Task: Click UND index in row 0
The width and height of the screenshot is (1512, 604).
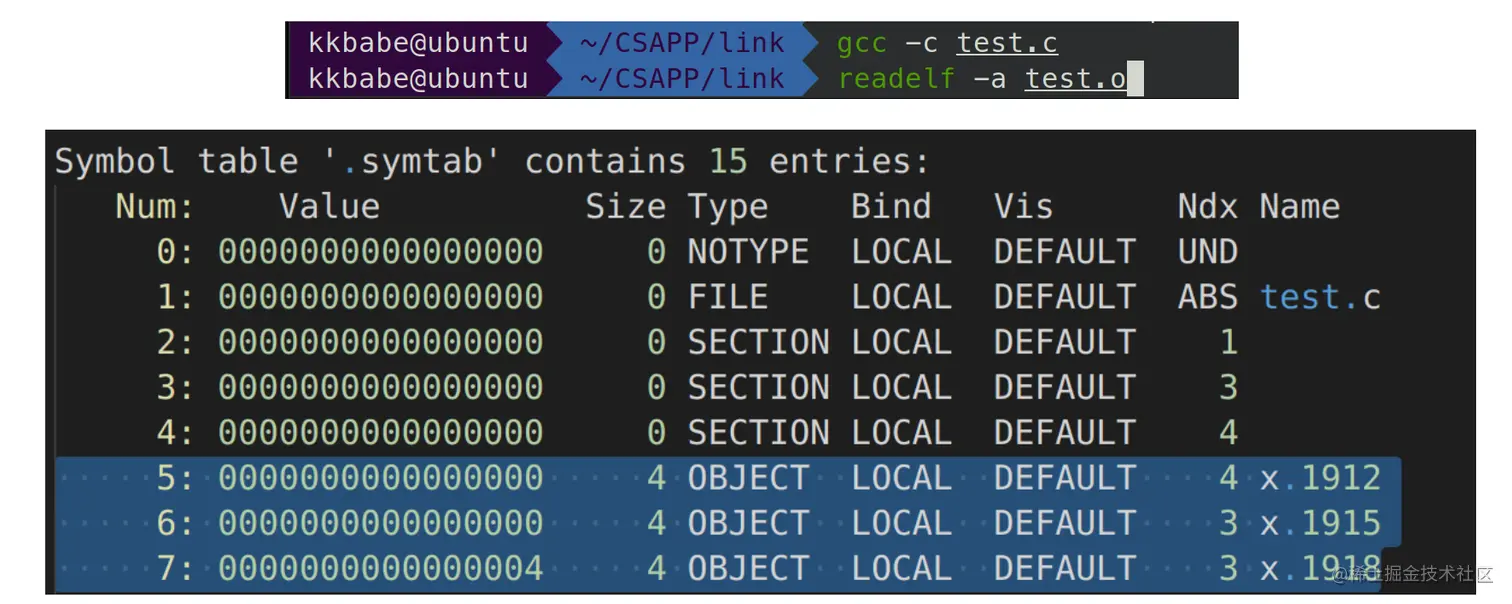Action: (x=1208, y=252)
